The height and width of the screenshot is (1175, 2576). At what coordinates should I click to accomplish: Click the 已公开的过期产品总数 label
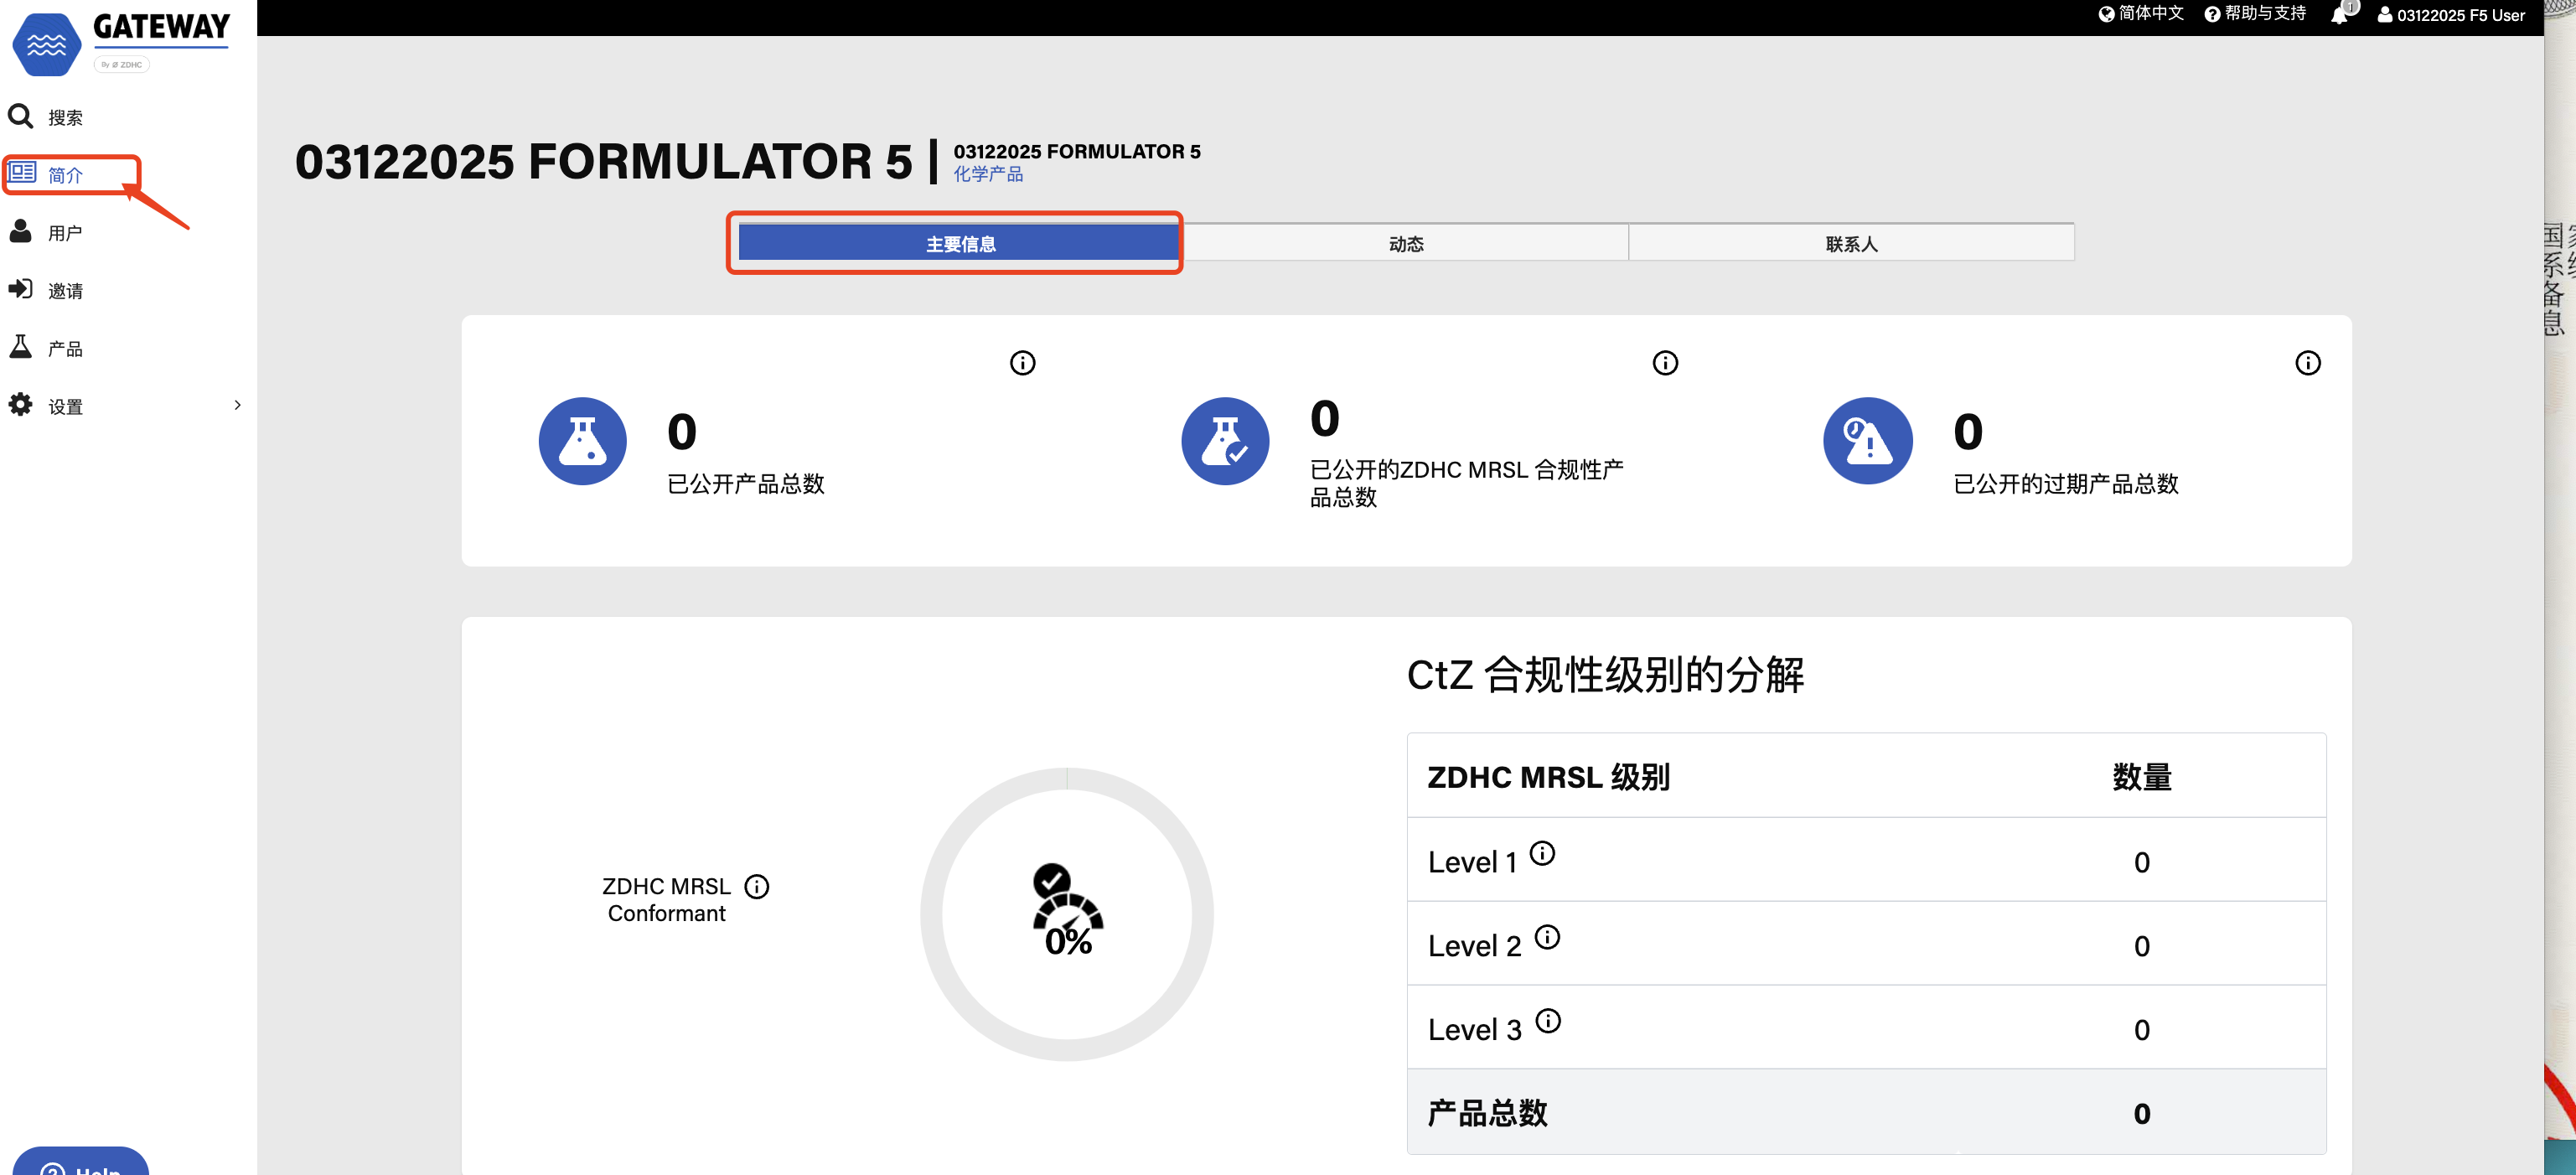[2066, 484]
